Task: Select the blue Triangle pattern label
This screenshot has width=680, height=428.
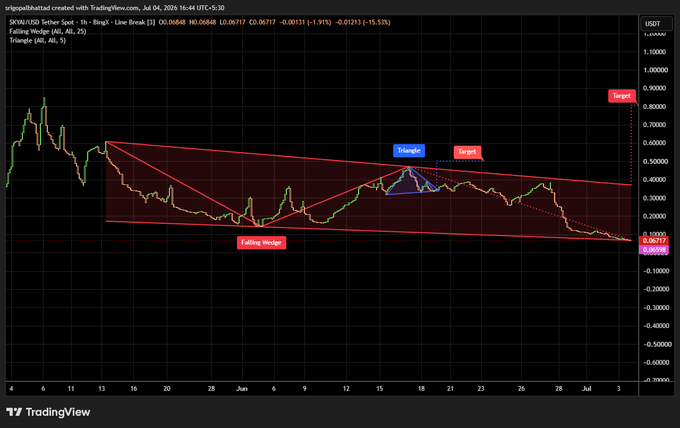Action: click(x=409, y=150)
